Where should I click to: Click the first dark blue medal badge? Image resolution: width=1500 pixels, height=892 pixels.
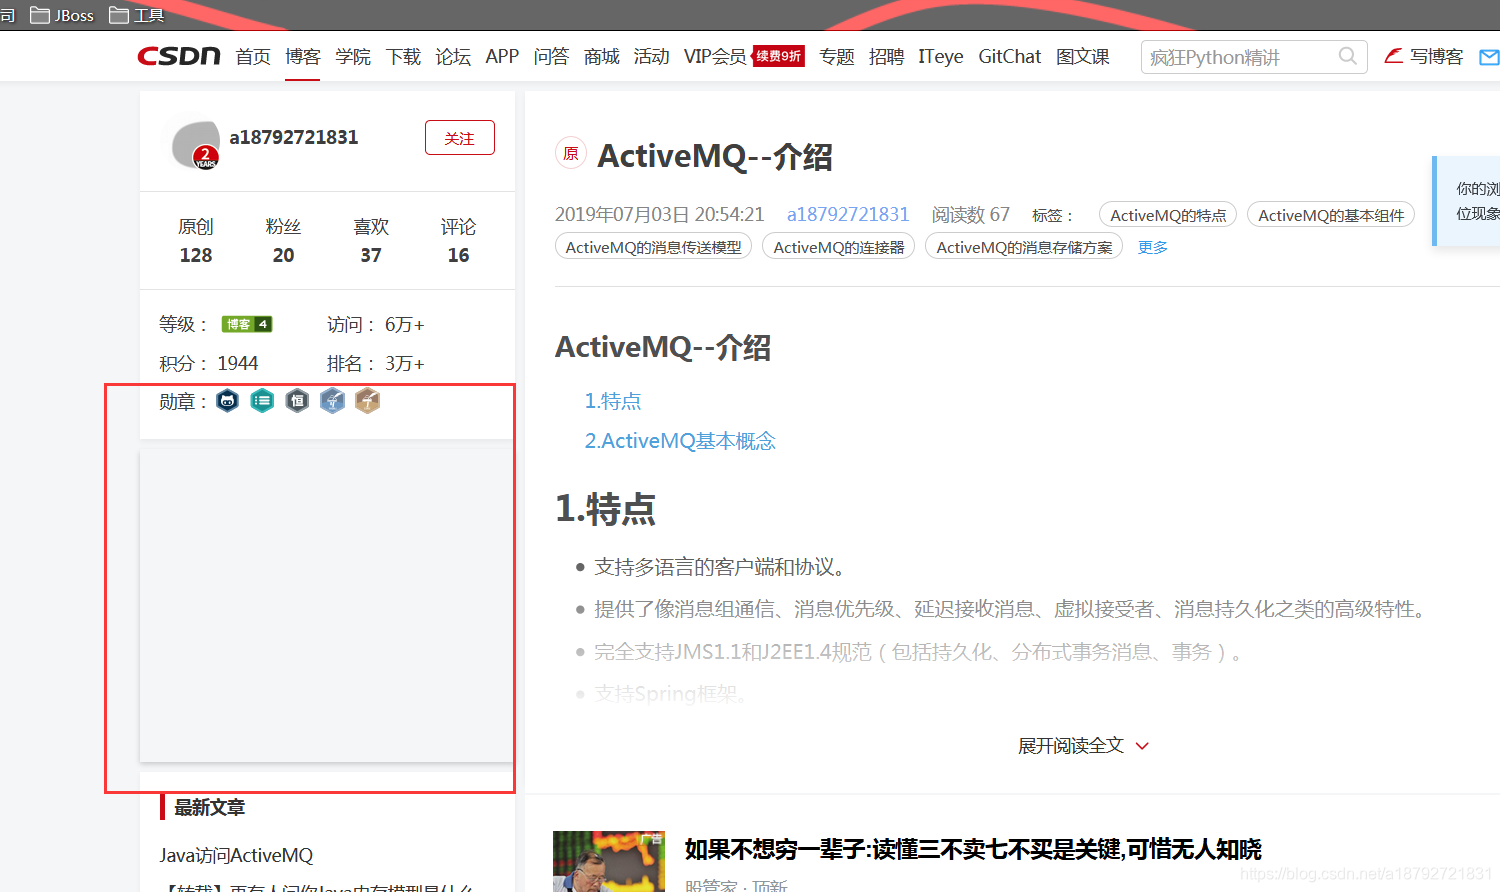click(x=228, y=401)
